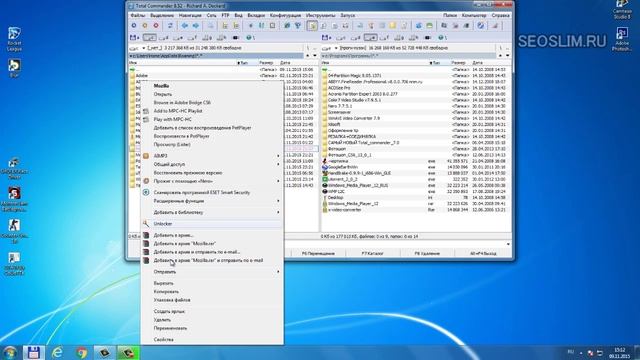640x360 pixels.
Task: Click the clock in the system tray
Action: pos(619,353)
